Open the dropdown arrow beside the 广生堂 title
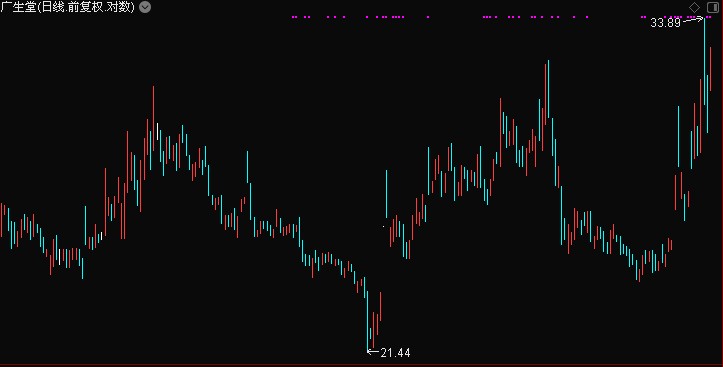Viewport: 723px width, 367px height. pyautogui.click(x=145, y=7)
